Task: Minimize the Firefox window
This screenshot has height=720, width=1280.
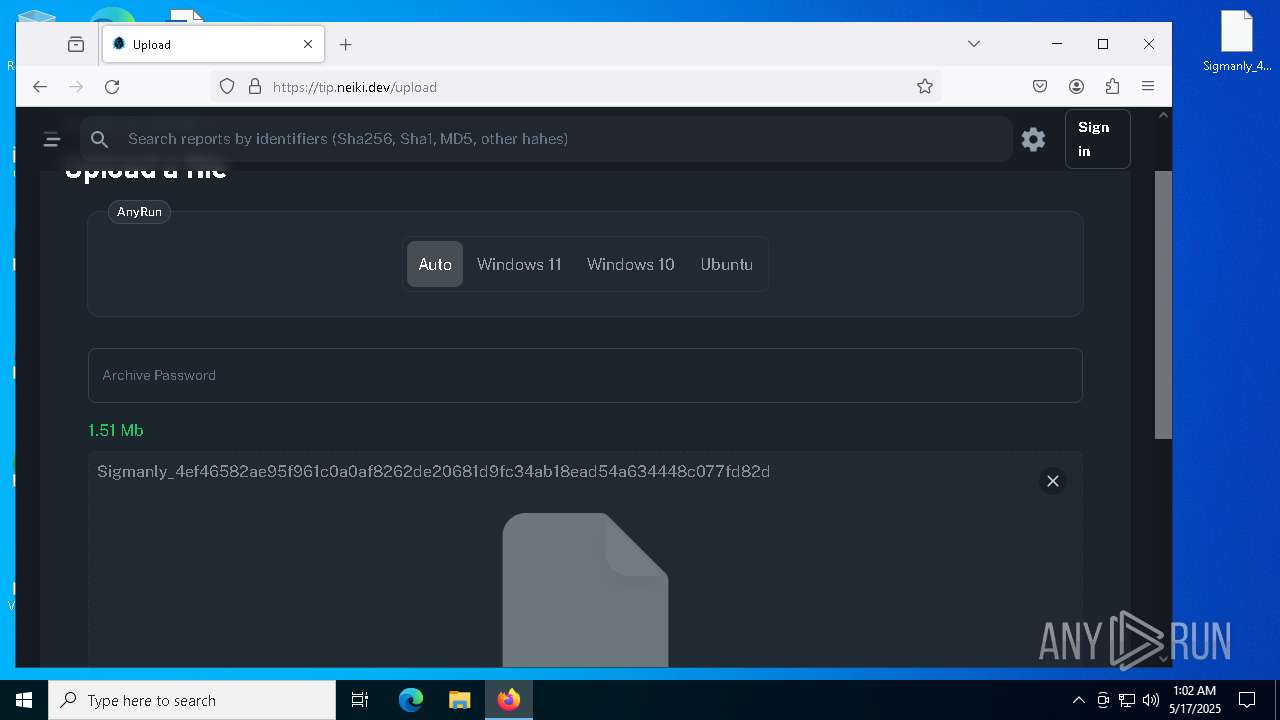Action: (1057, 44)
